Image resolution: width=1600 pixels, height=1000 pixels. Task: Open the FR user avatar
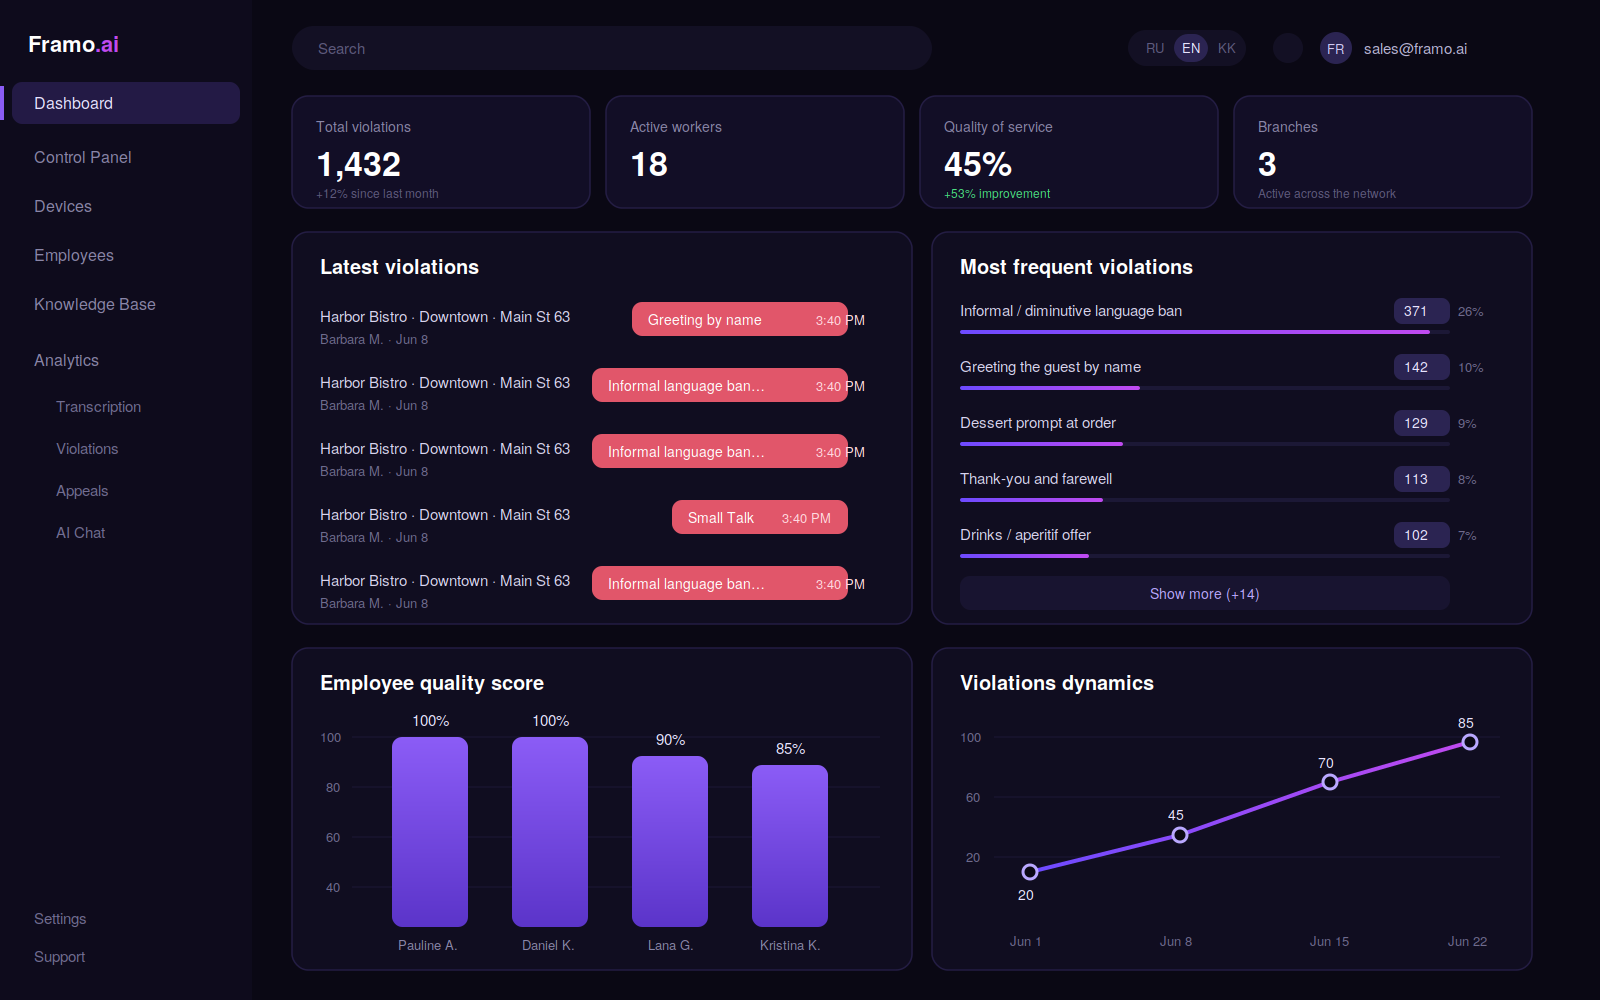point(1335,48)
